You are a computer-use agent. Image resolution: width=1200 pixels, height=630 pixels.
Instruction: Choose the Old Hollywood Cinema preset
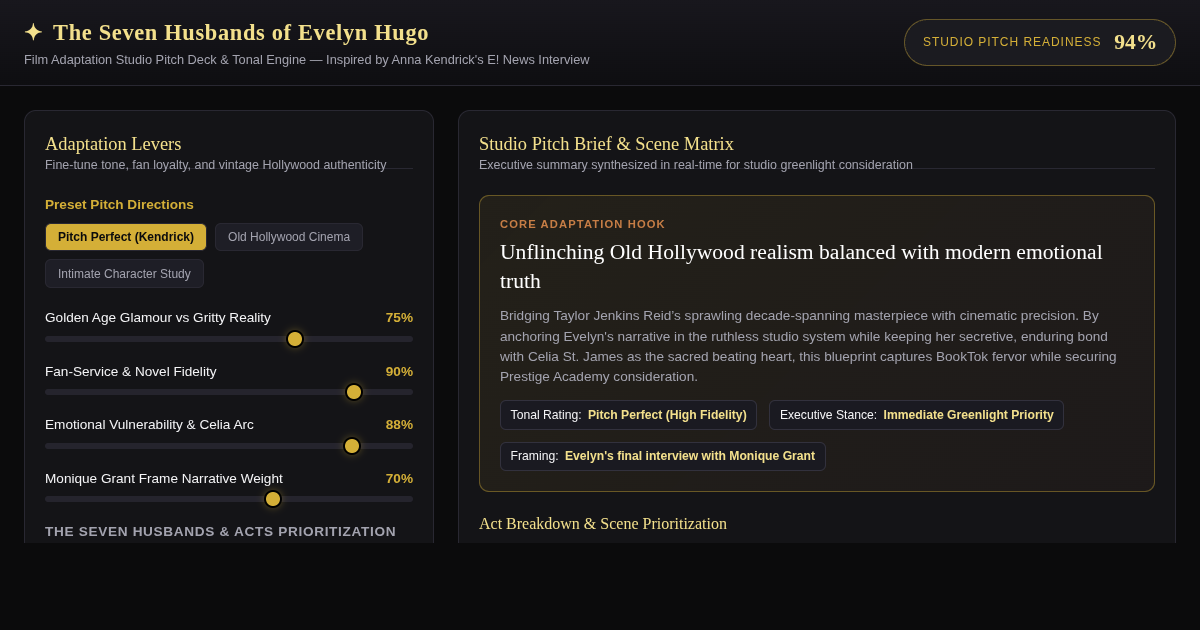click(x=289, y=237)
